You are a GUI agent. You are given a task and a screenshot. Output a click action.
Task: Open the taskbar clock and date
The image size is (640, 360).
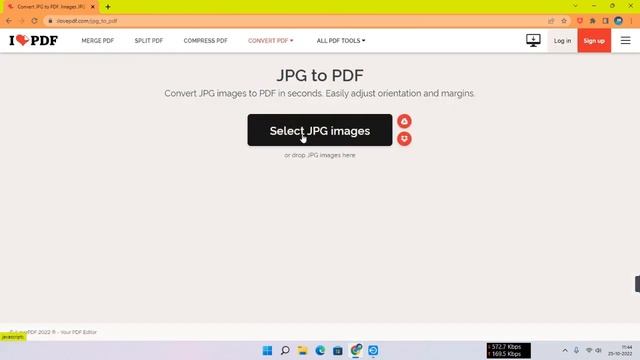pos(620,351)
